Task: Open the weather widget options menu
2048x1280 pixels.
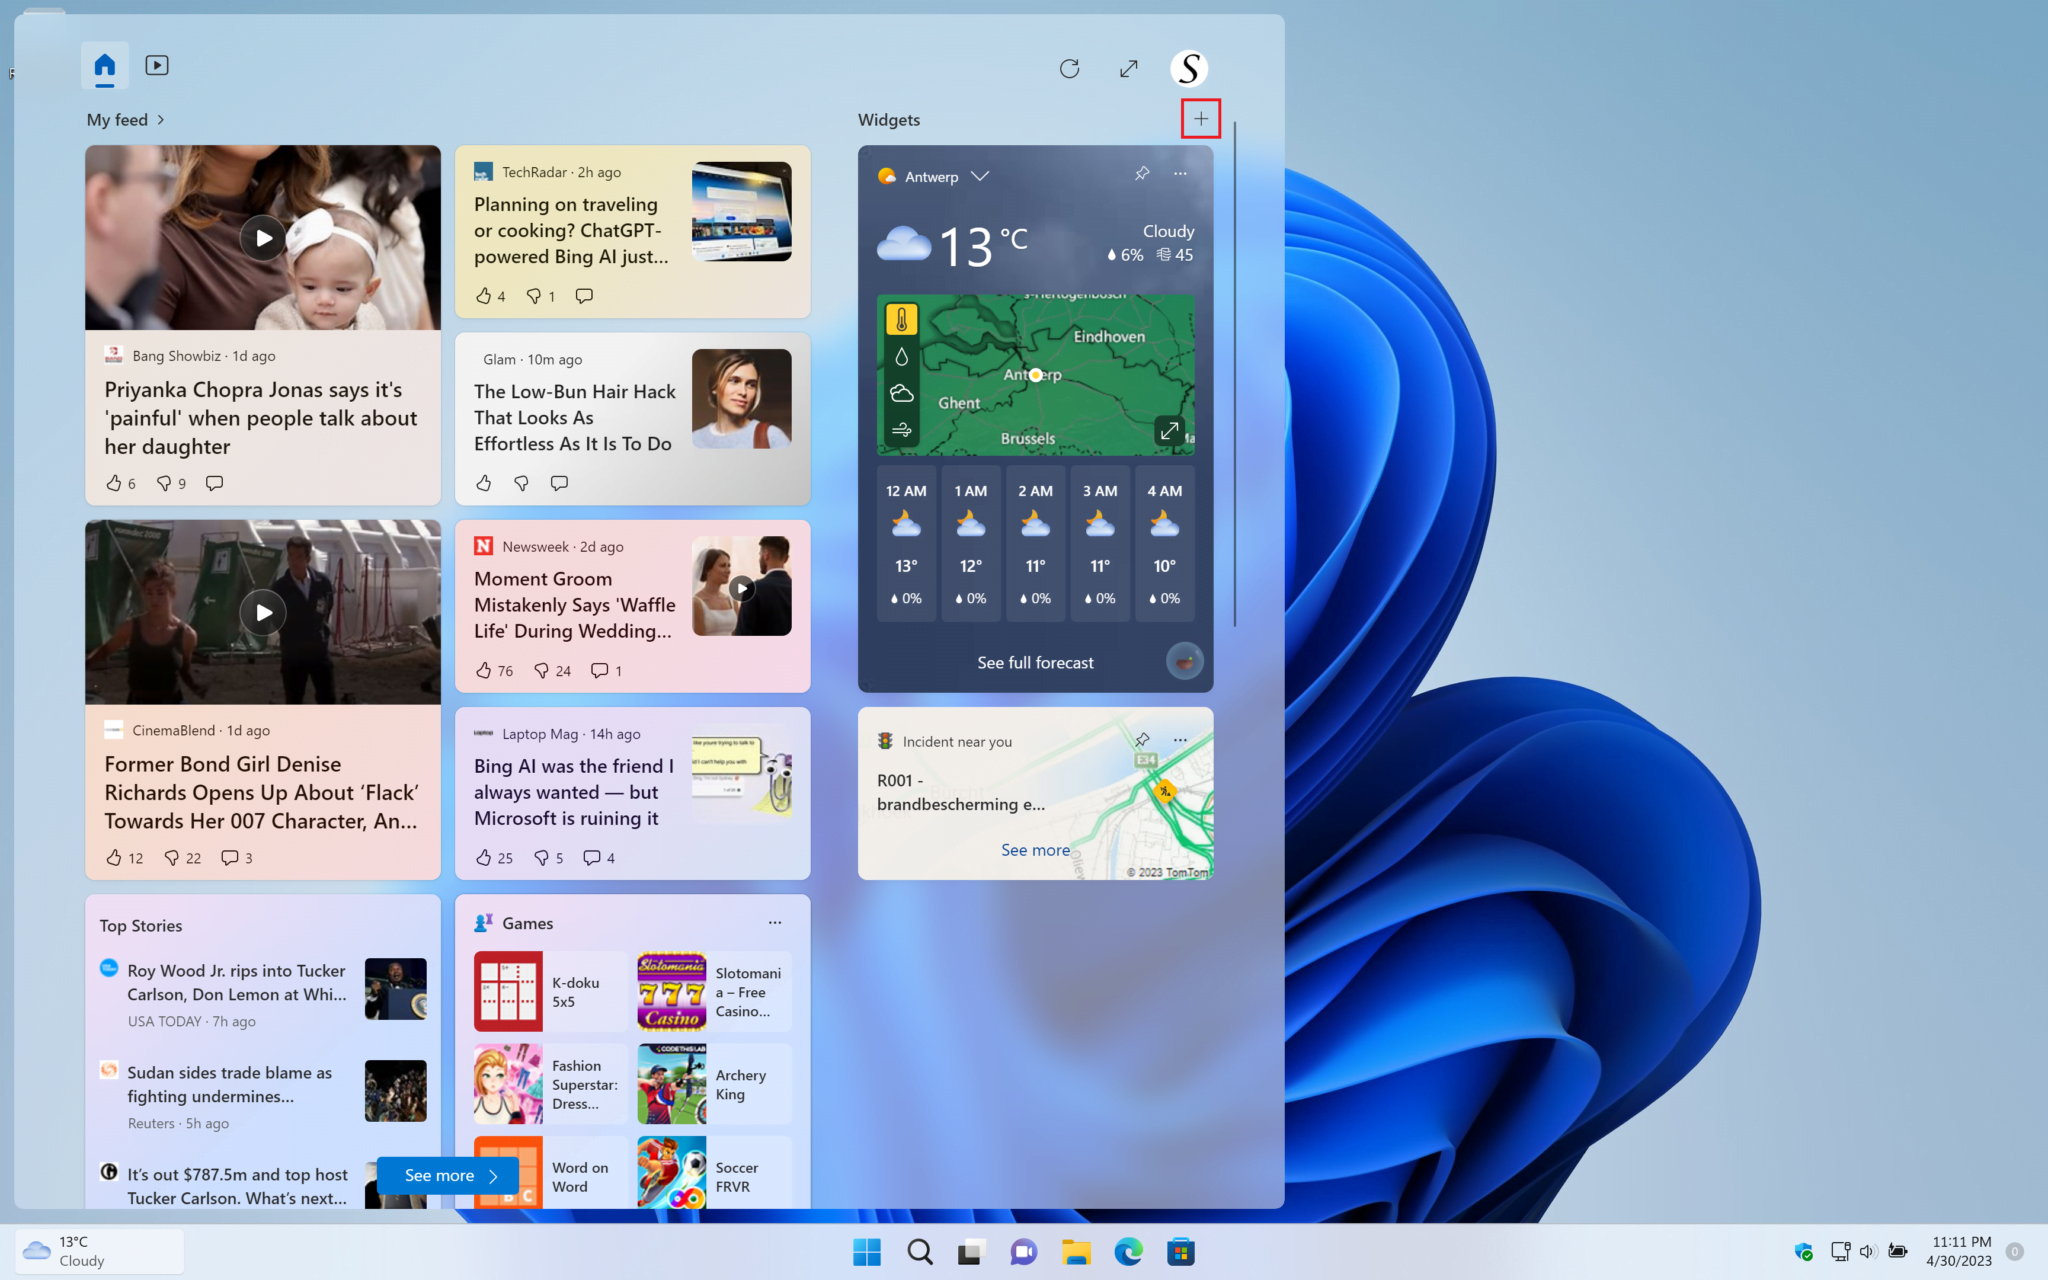Action: point(1180,173)
